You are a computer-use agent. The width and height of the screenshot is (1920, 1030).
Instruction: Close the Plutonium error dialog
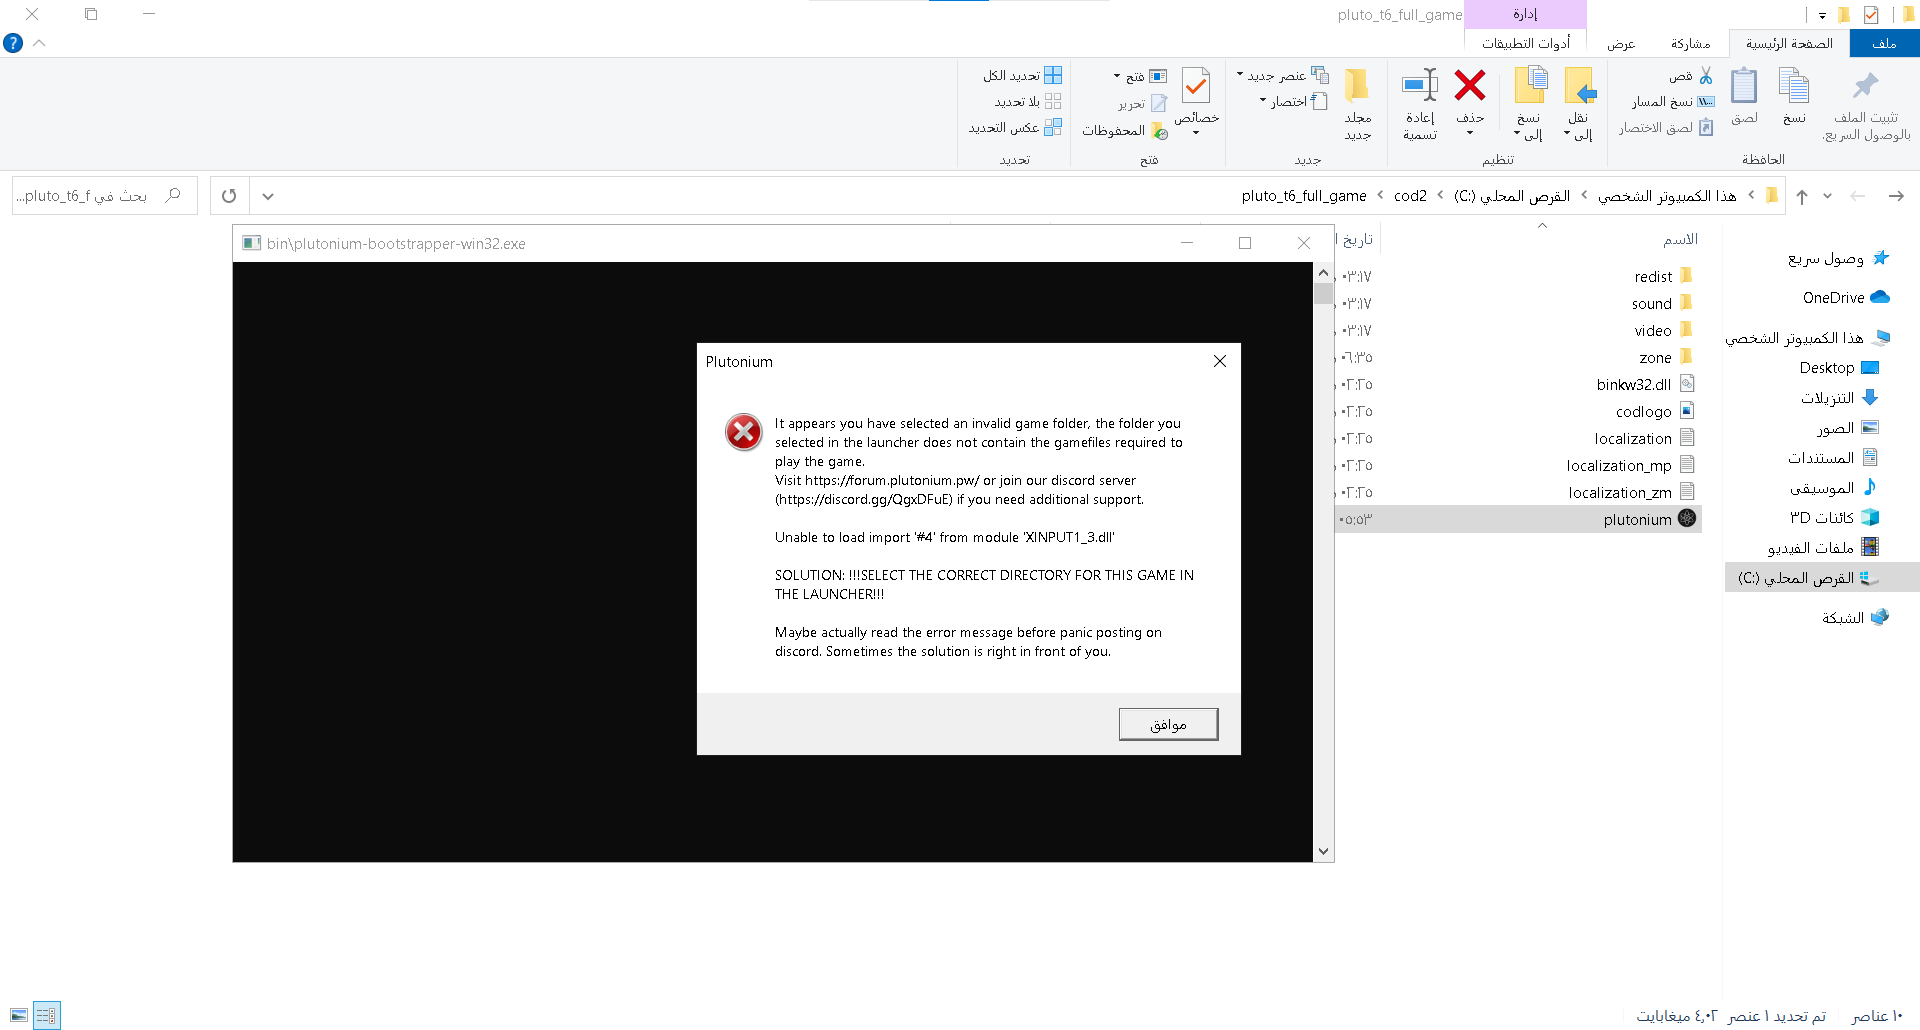point(1220,361)
